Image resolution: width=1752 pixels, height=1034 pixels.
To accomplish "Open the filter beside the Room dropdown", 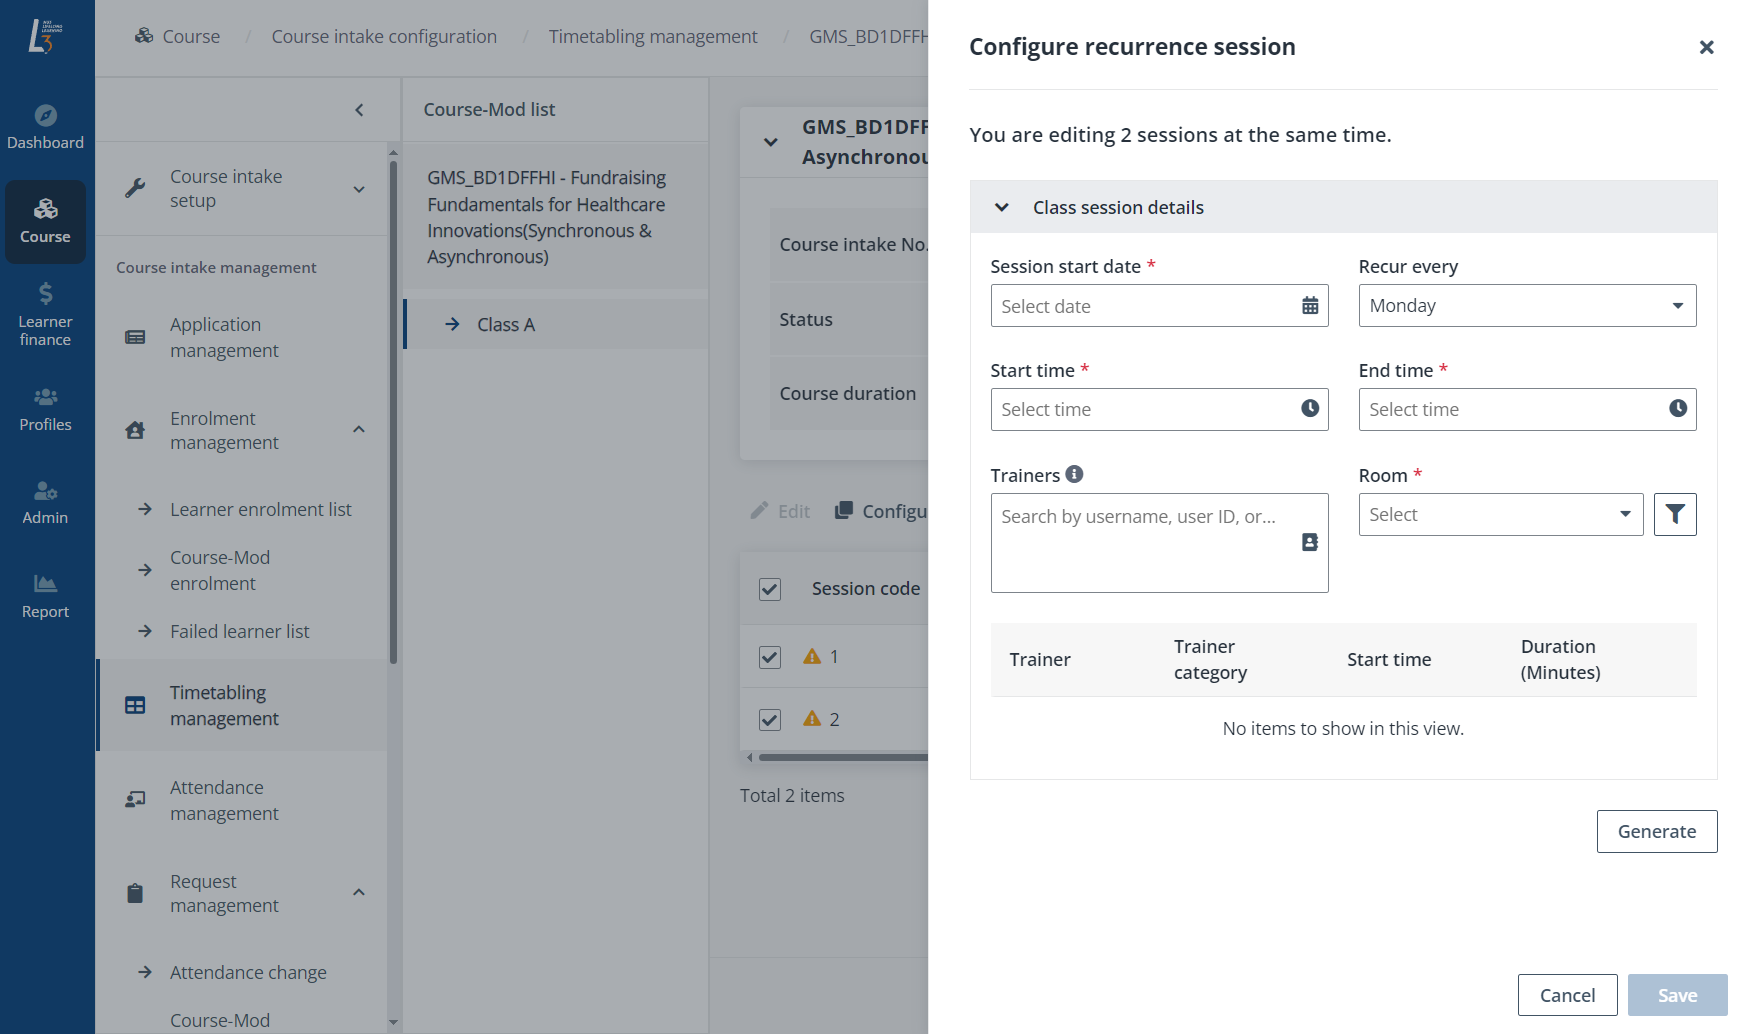I will pos(1675,514).
